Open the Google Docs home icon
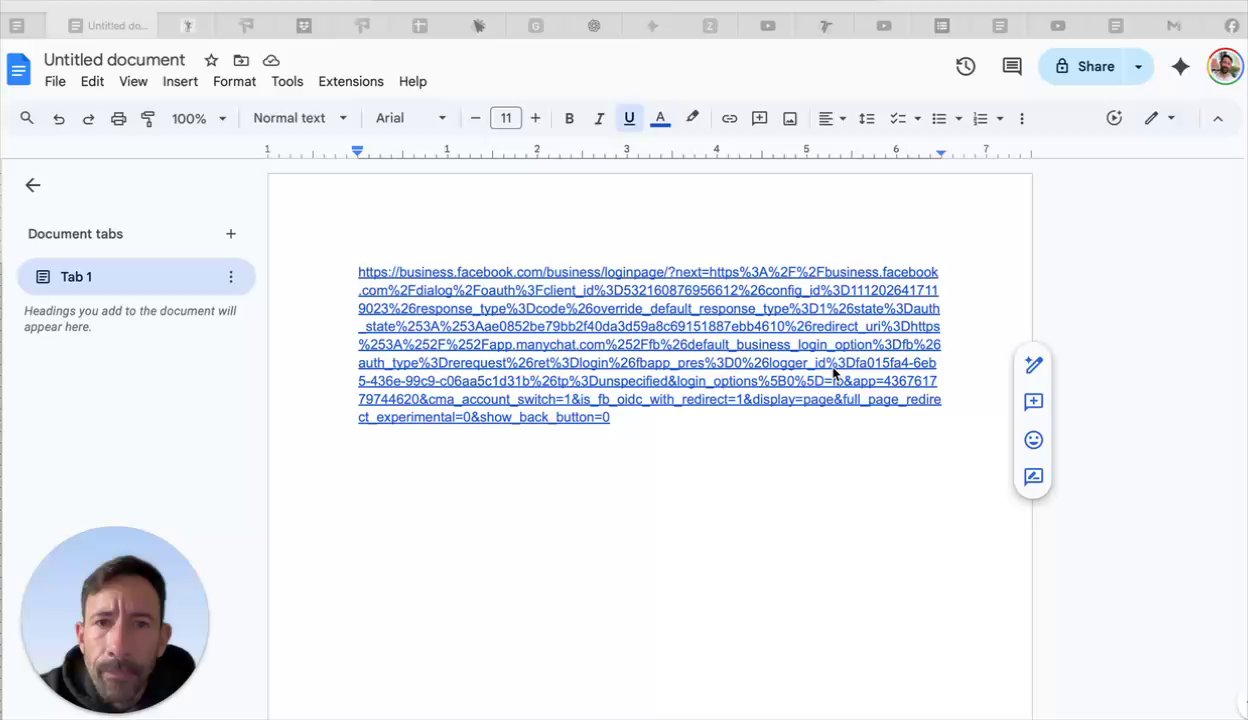This screenshot has width=1248, height=720. click(18, 69)
